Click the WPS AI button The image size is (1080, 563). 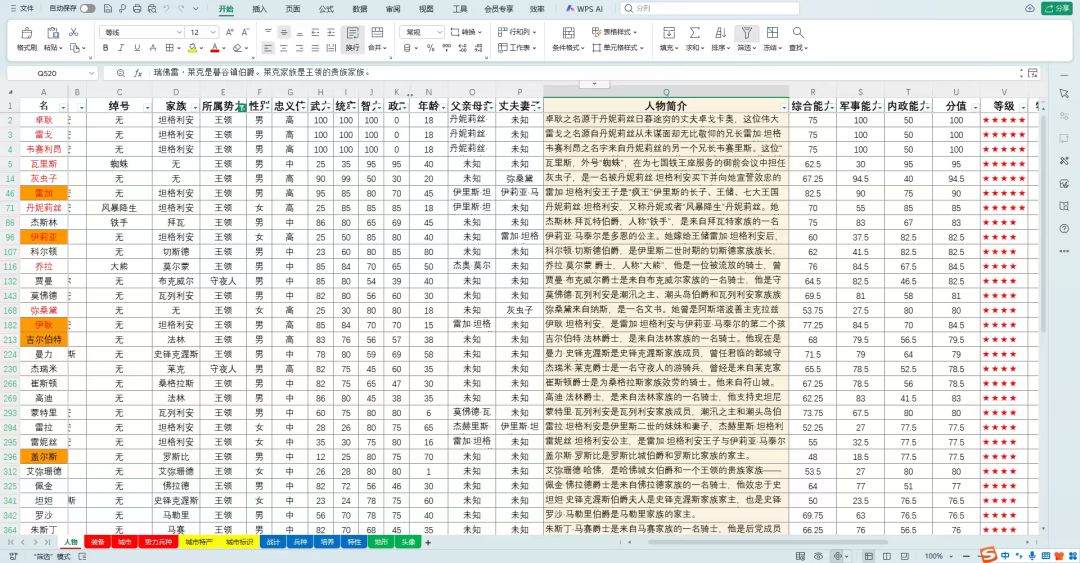(x=584, y=9)
